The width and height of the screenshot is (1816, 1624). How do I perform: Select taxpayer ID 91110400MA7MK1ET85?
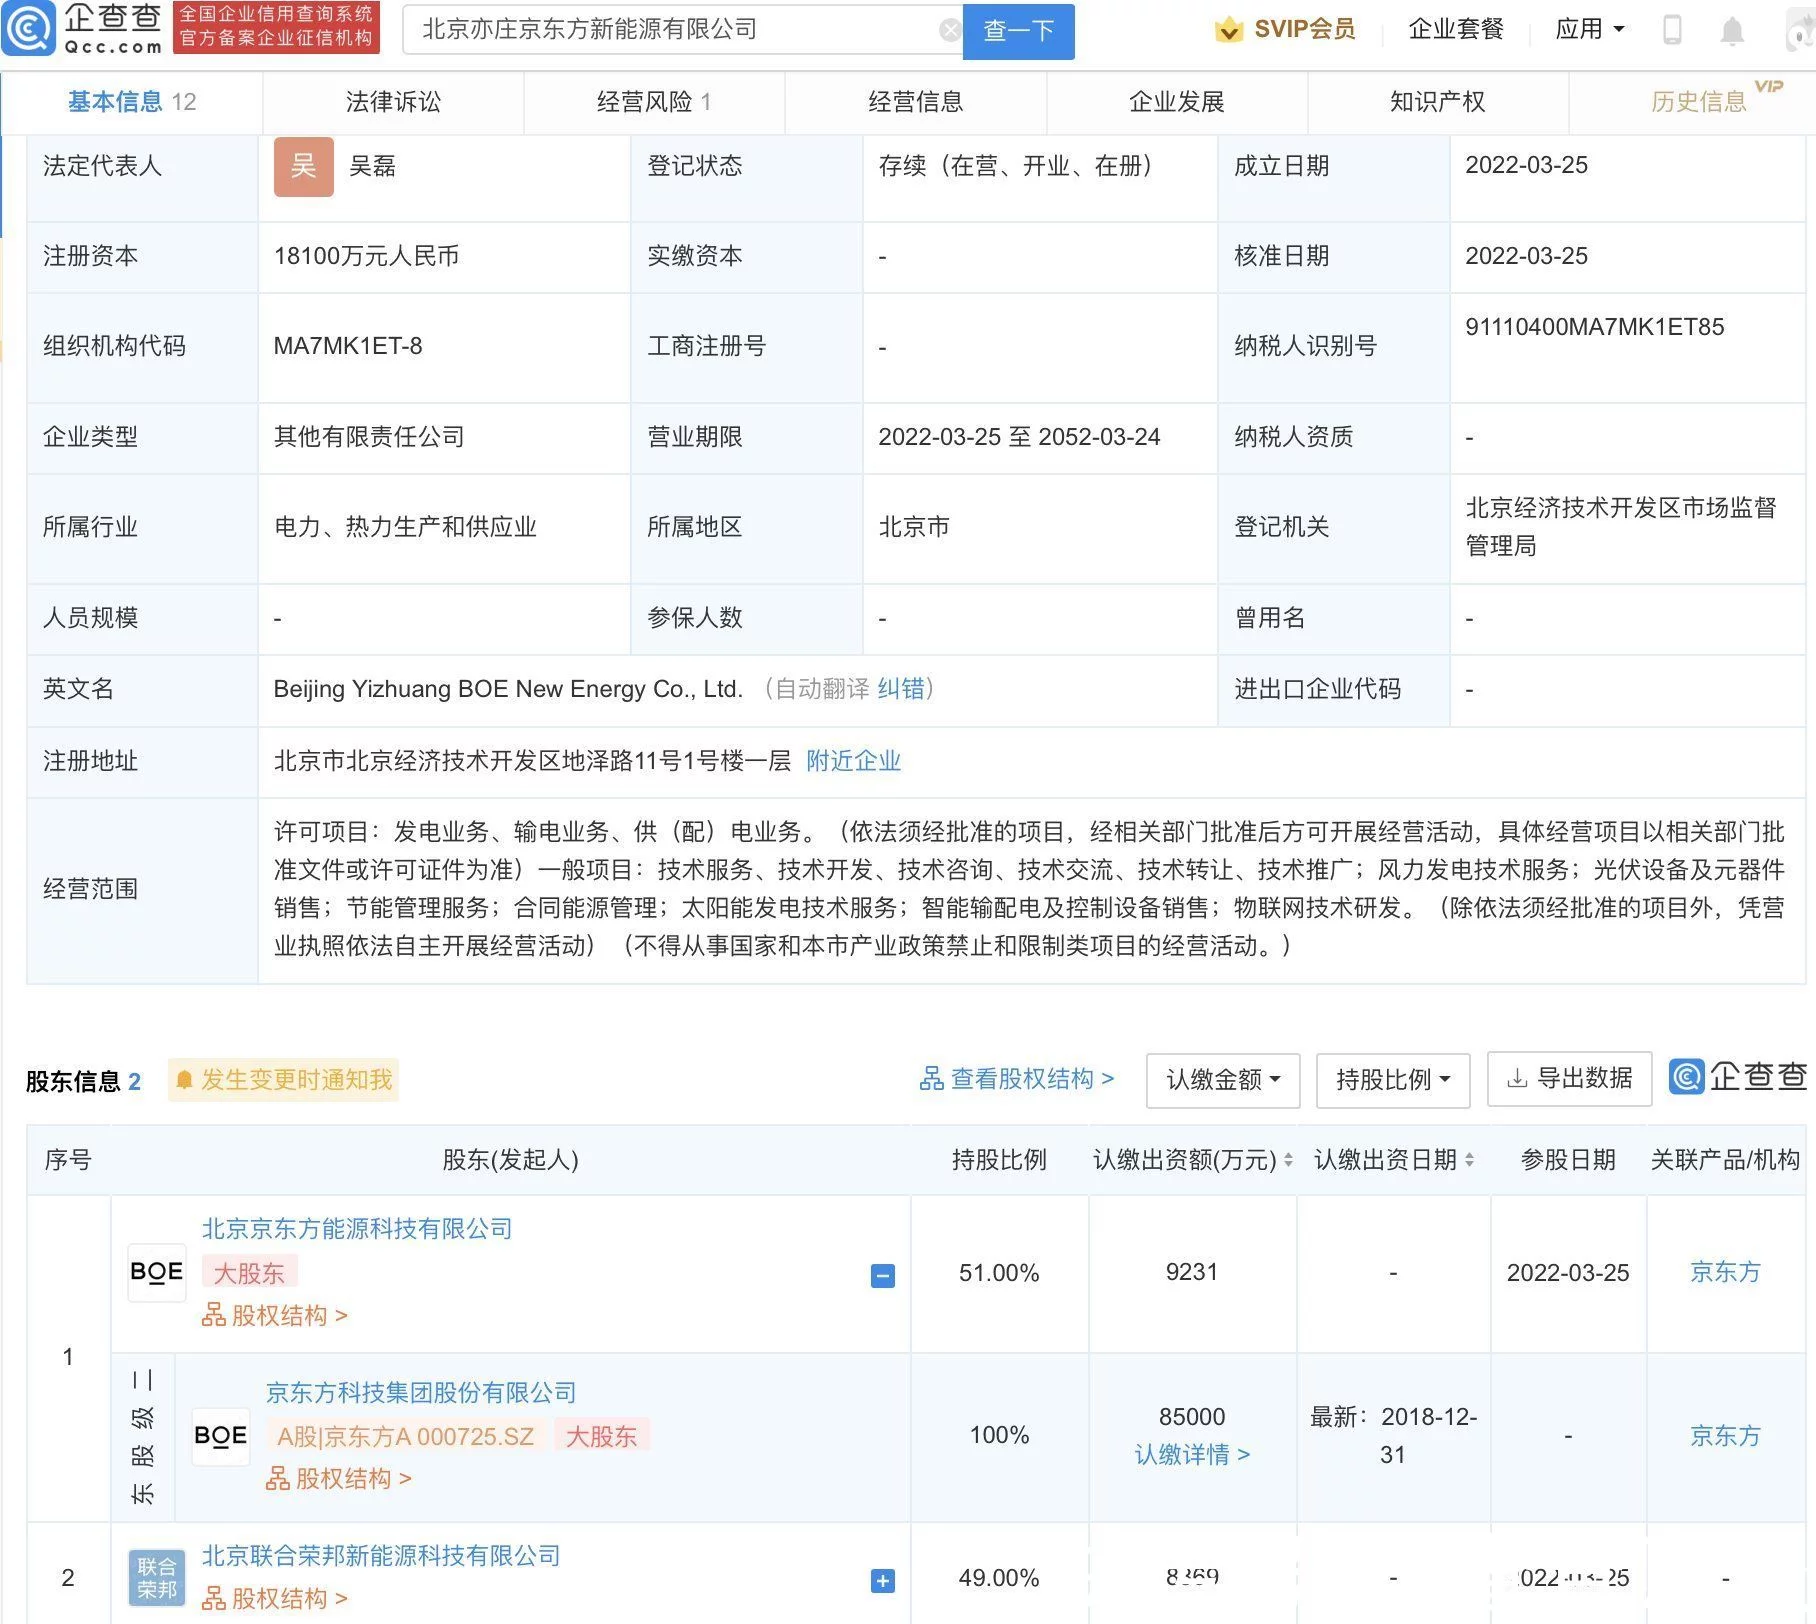click(1595, 327)
